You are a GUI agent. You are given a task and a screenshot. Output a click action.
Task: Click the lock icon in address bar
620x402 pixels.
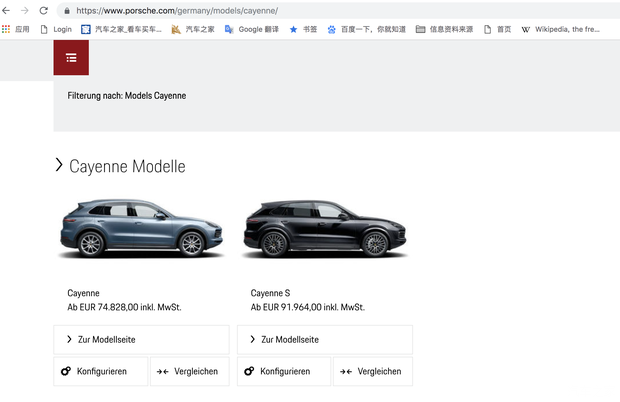67,10
